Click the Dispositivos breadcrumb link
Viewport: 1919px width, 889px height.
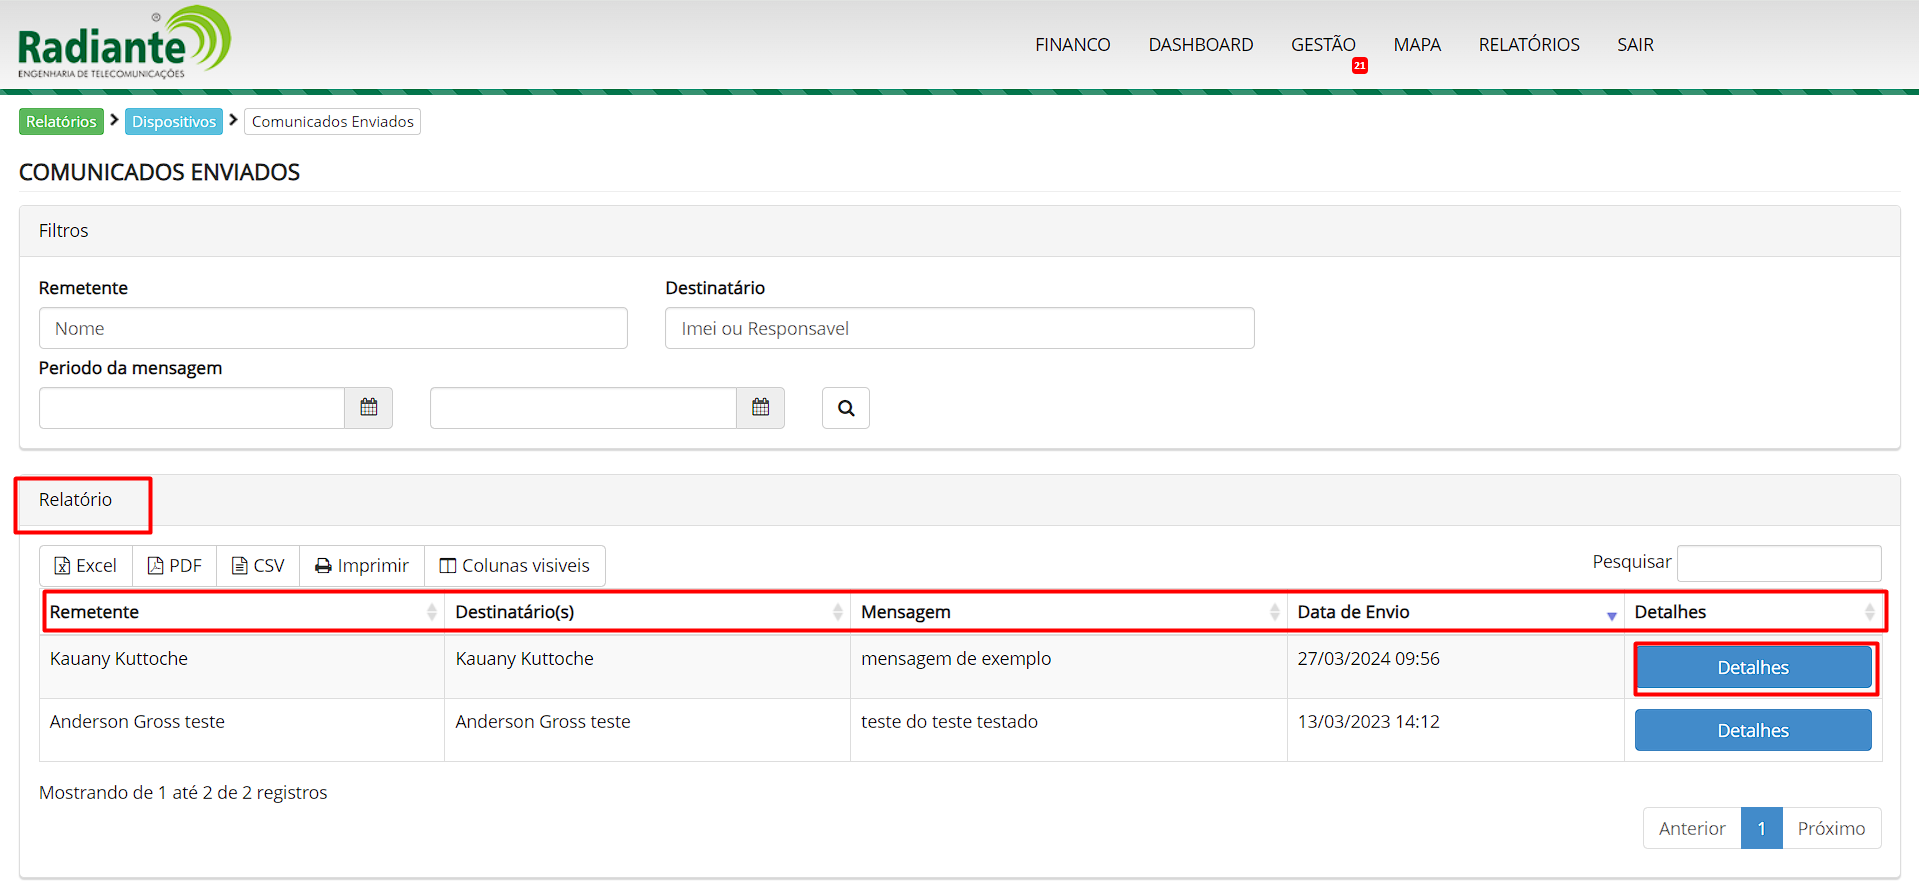(174, 122)
